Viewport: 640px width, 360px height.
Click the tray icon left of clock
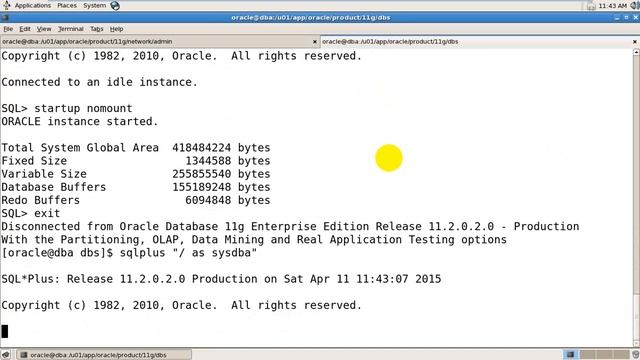pos(591,6)
